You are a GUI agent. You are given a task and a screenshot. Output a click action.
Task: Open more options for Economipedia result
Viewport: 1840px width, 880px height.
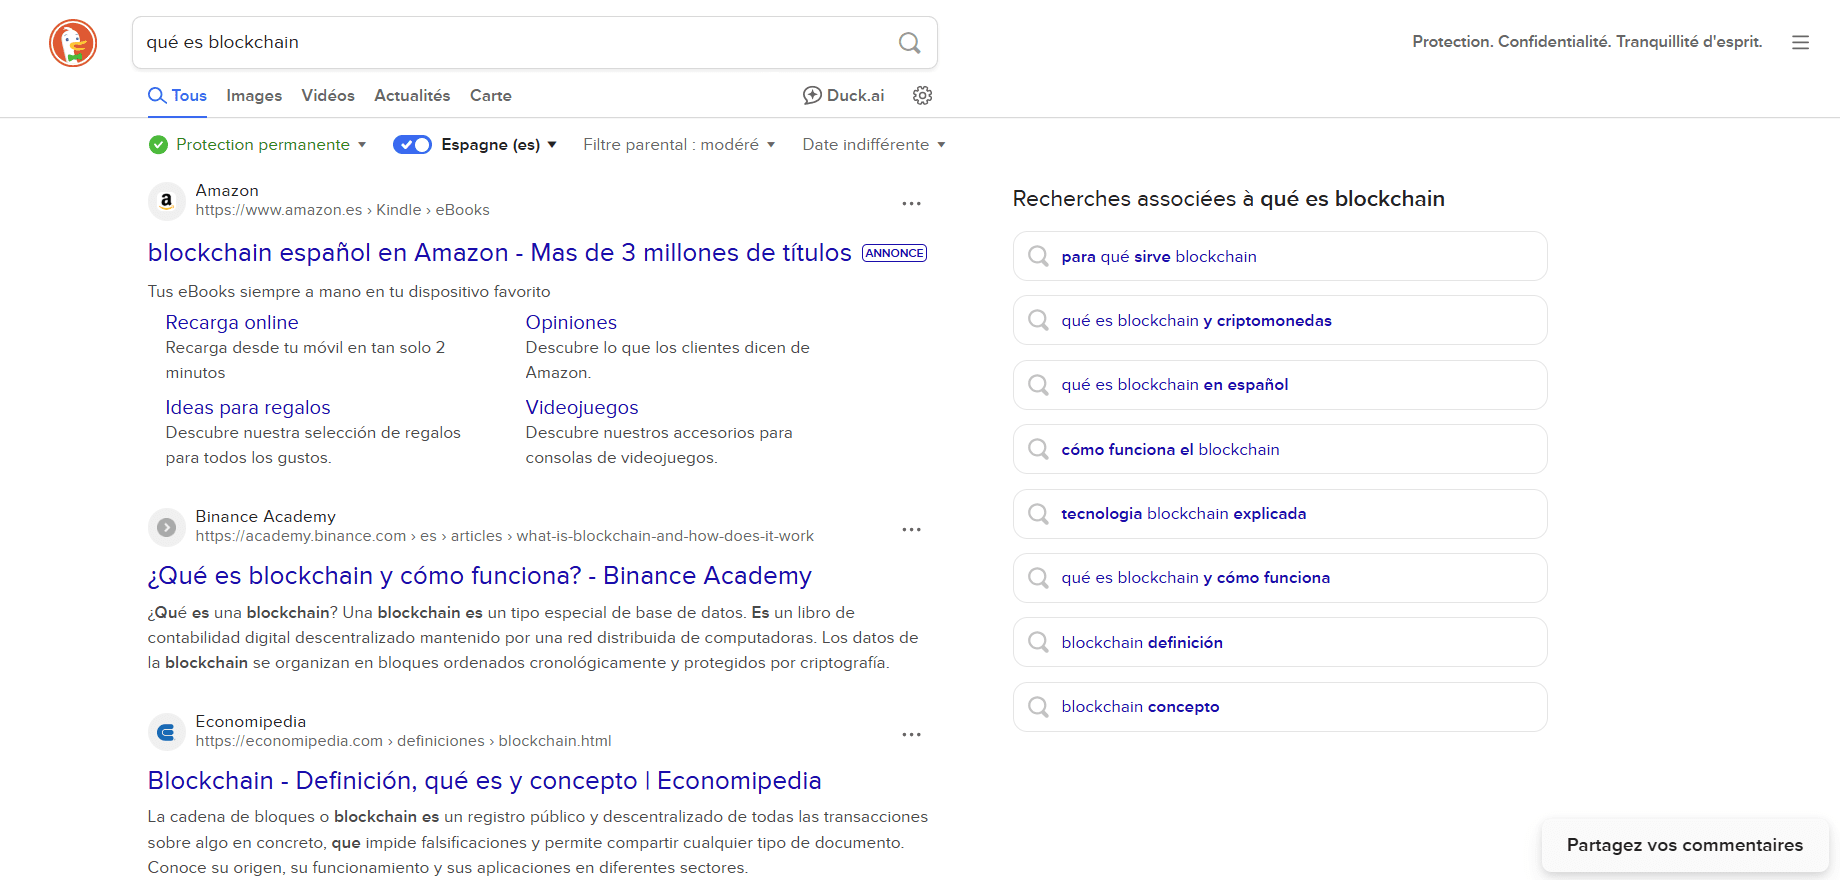pos(911,734)
